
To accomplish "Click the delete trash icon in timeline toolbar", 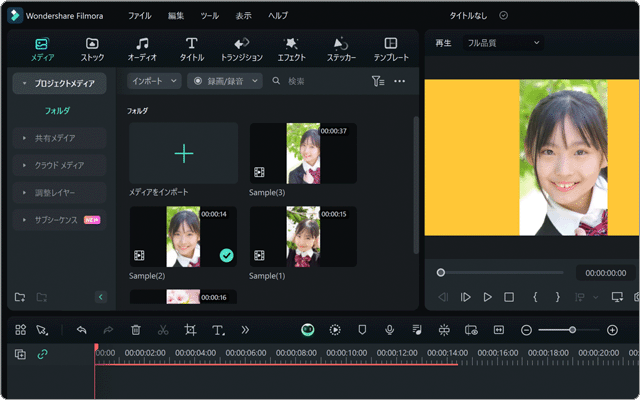I will 136,330.
